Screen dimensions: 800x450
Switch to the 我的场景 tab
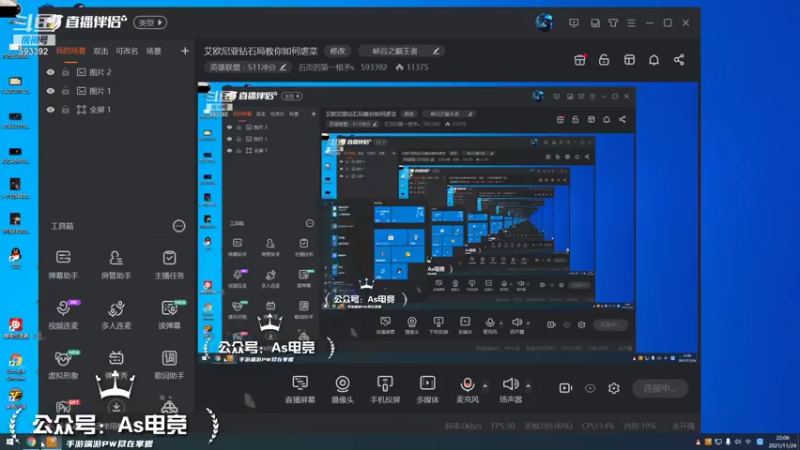pyautogui.click(x=71, y=51)
